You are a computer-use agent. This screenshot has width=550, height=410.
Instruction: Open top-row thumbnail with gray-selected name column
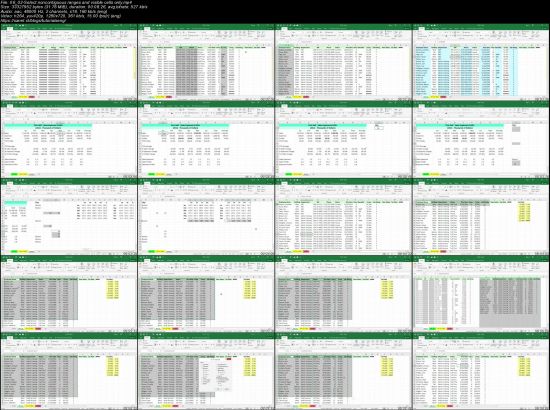click(x=343, y=62)
